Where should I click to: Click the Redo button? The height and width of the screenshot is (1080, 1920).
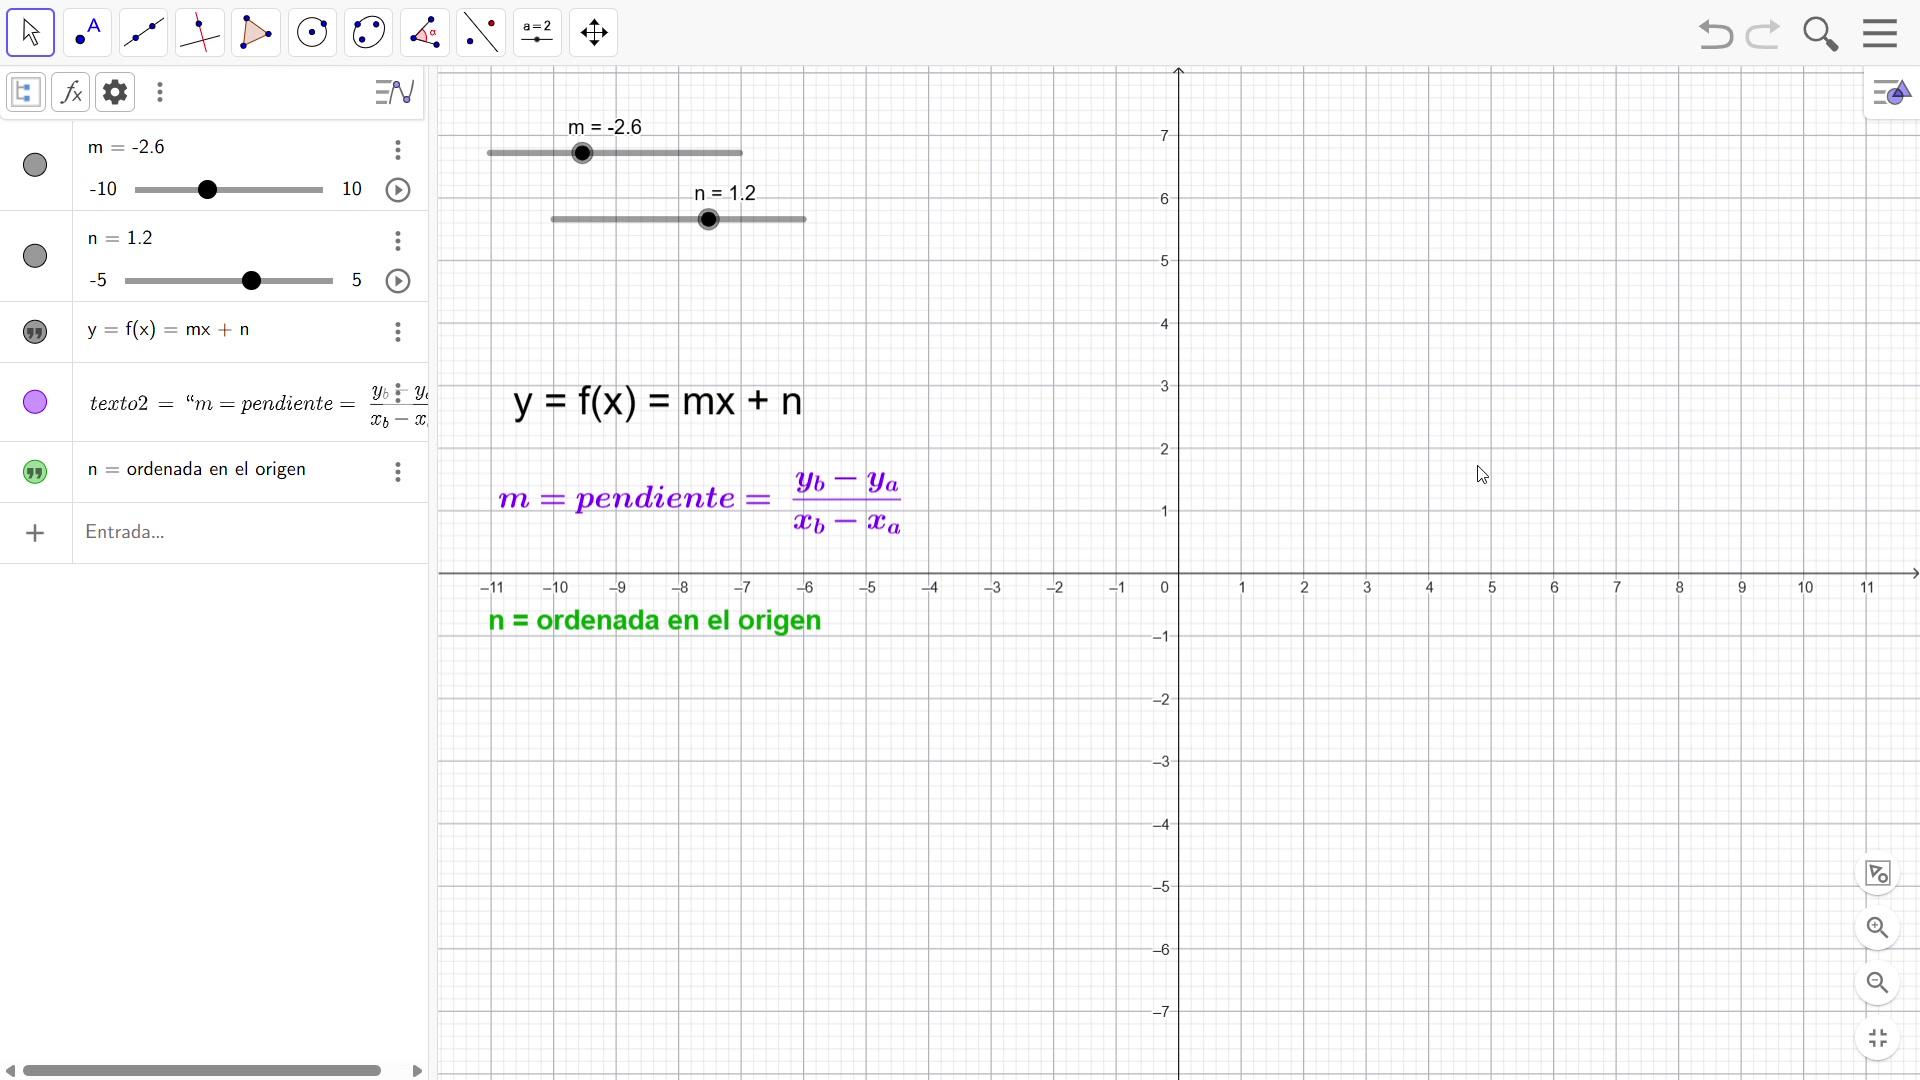1764,34
